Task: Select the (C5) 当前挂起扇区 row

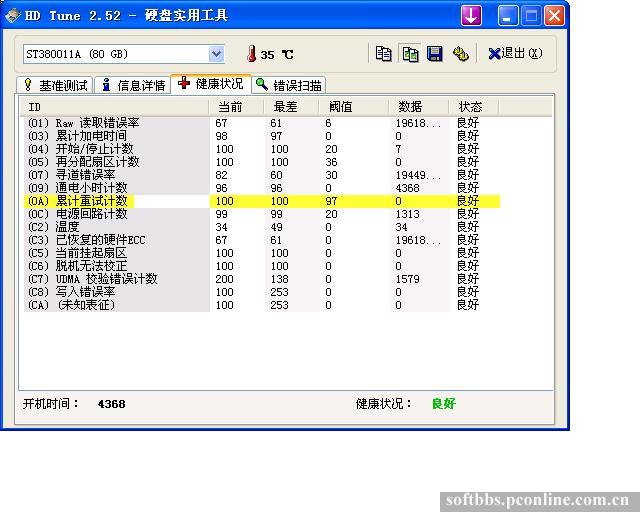Action: [262, 253]
